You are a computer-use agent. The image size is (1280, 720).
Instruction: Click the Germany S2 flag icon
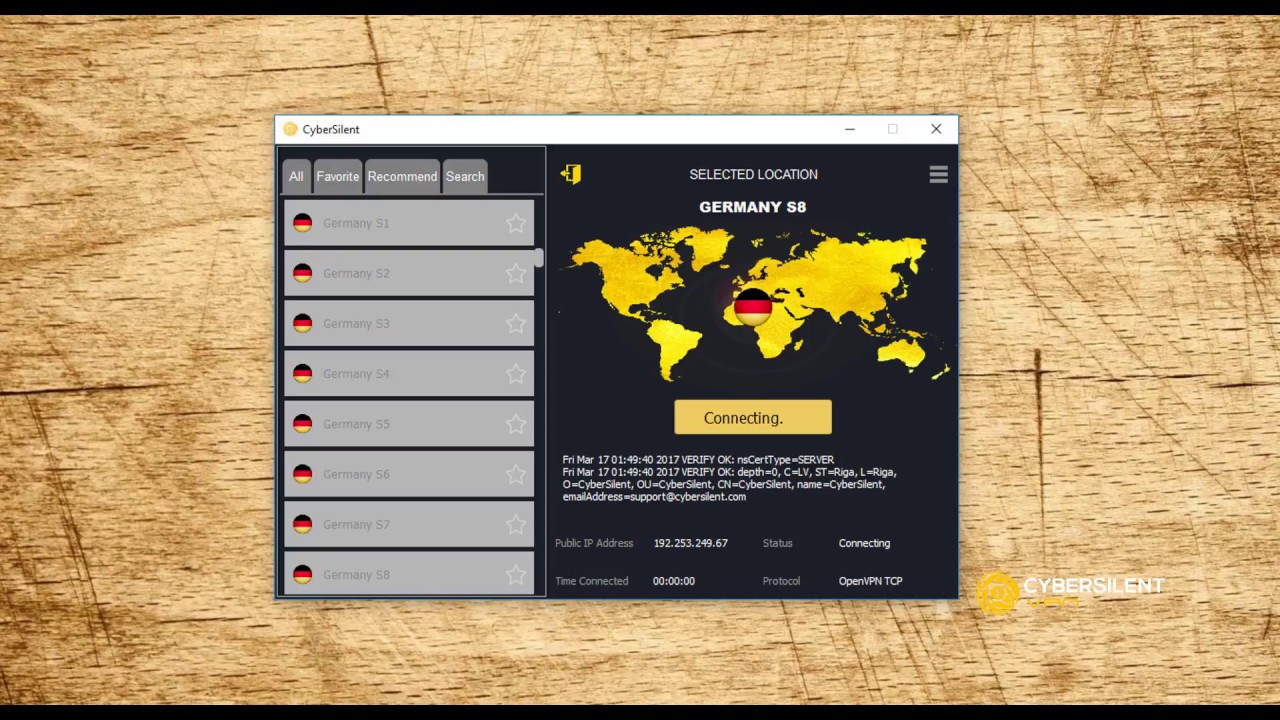click(x=302, y=273)
